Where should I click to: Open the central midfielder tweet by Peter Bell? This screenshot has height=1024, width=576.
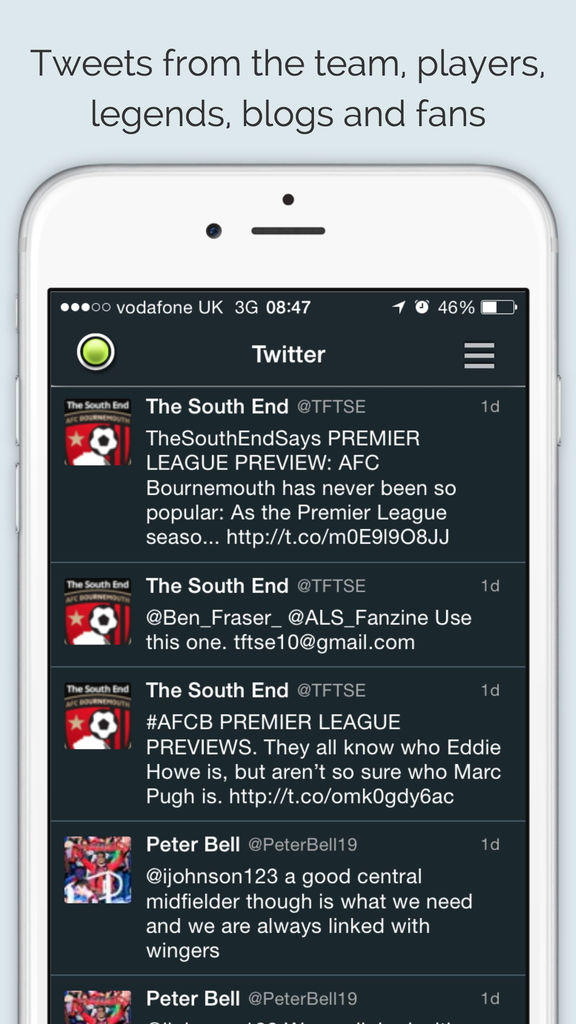pos(288,898)
